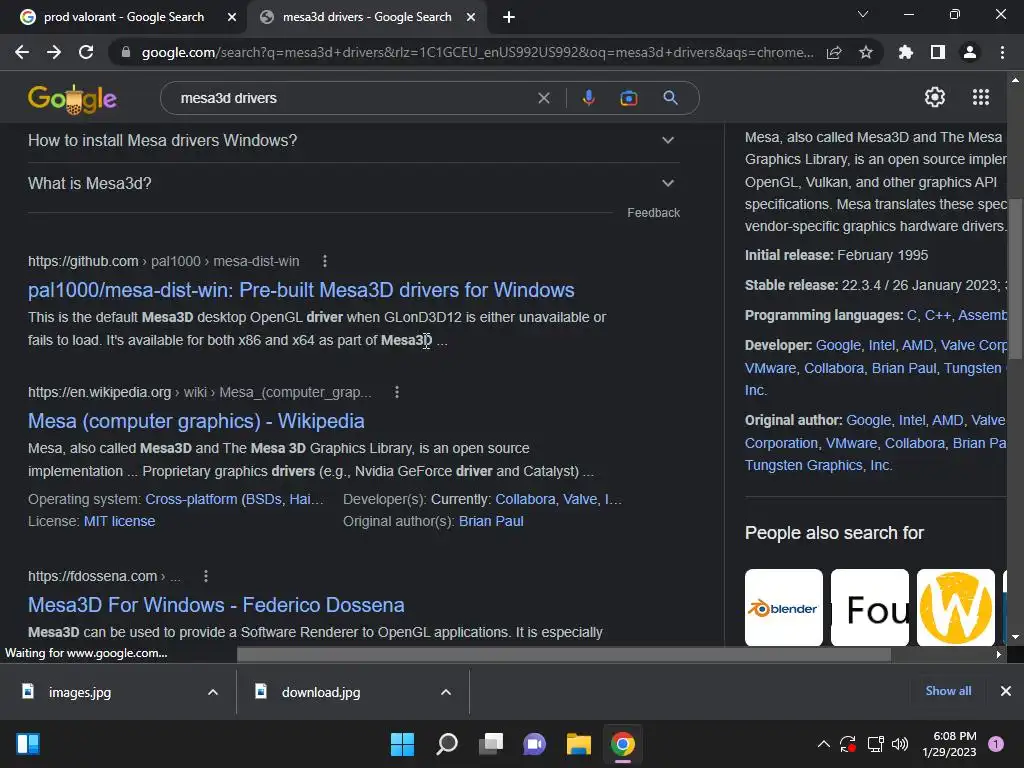The image size is (1024, 768).
Task: Search by image with the camera icon
Action: (x=629, y=98)
